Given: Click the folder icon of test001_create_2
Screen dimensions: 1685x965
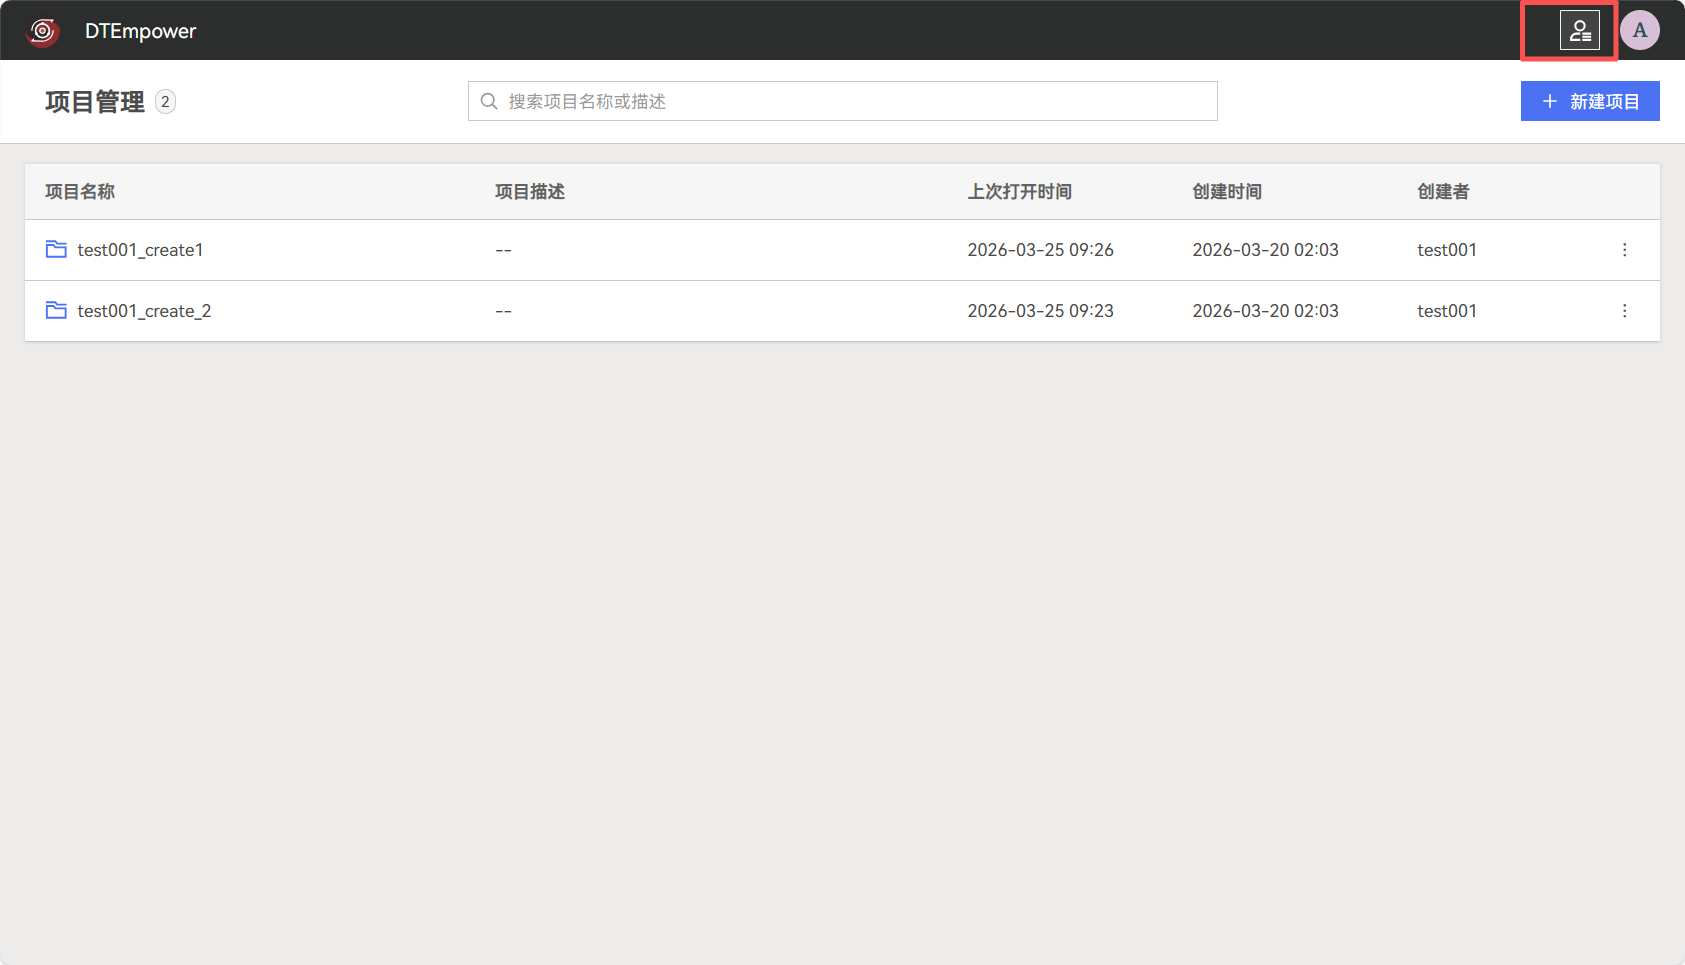Looking at the screenshot, I should [56, 310].
